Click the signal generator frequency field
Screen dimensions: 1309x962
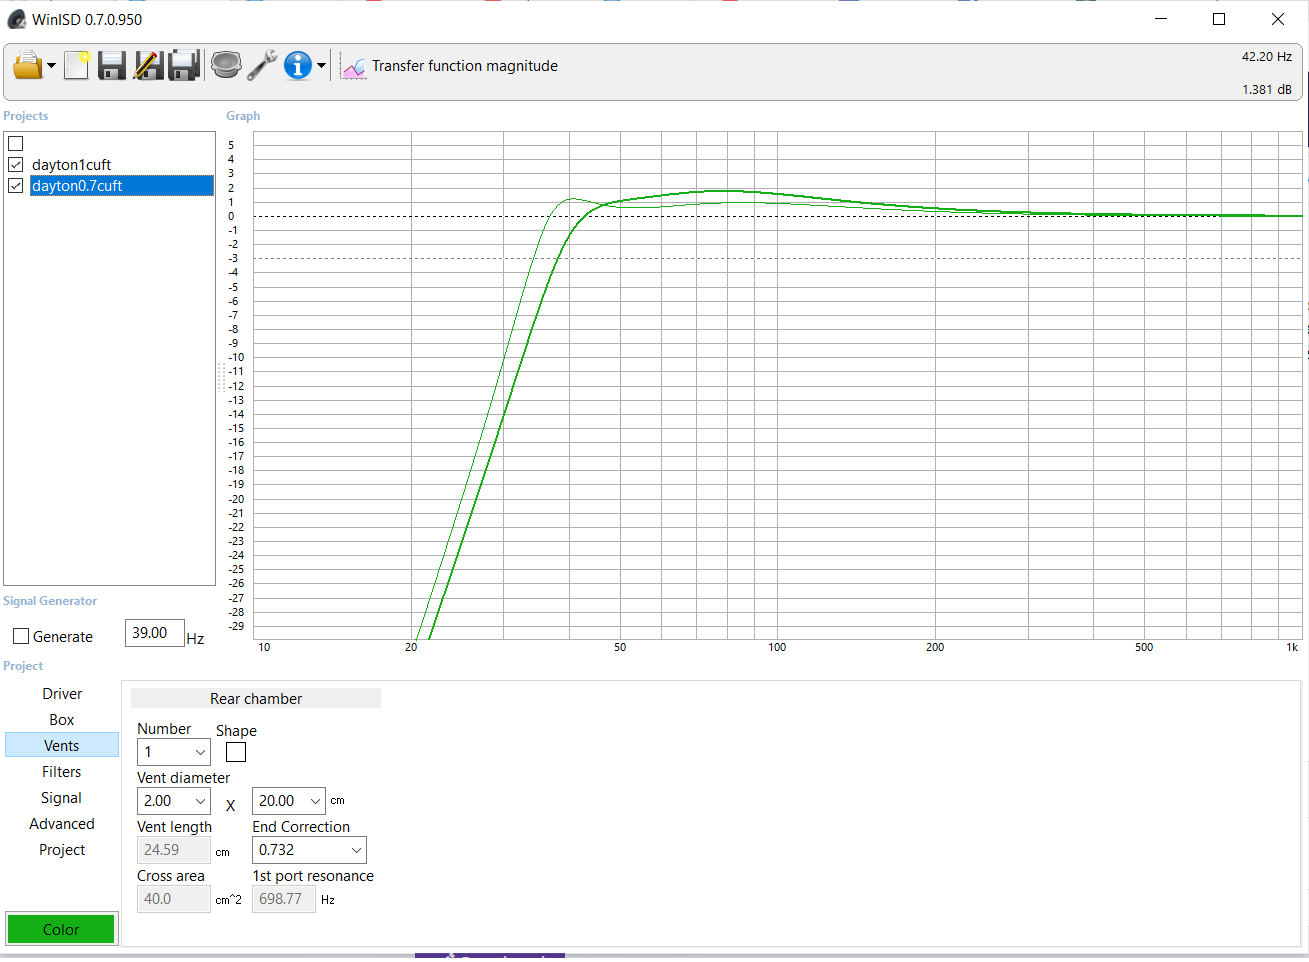coord(154,633)
